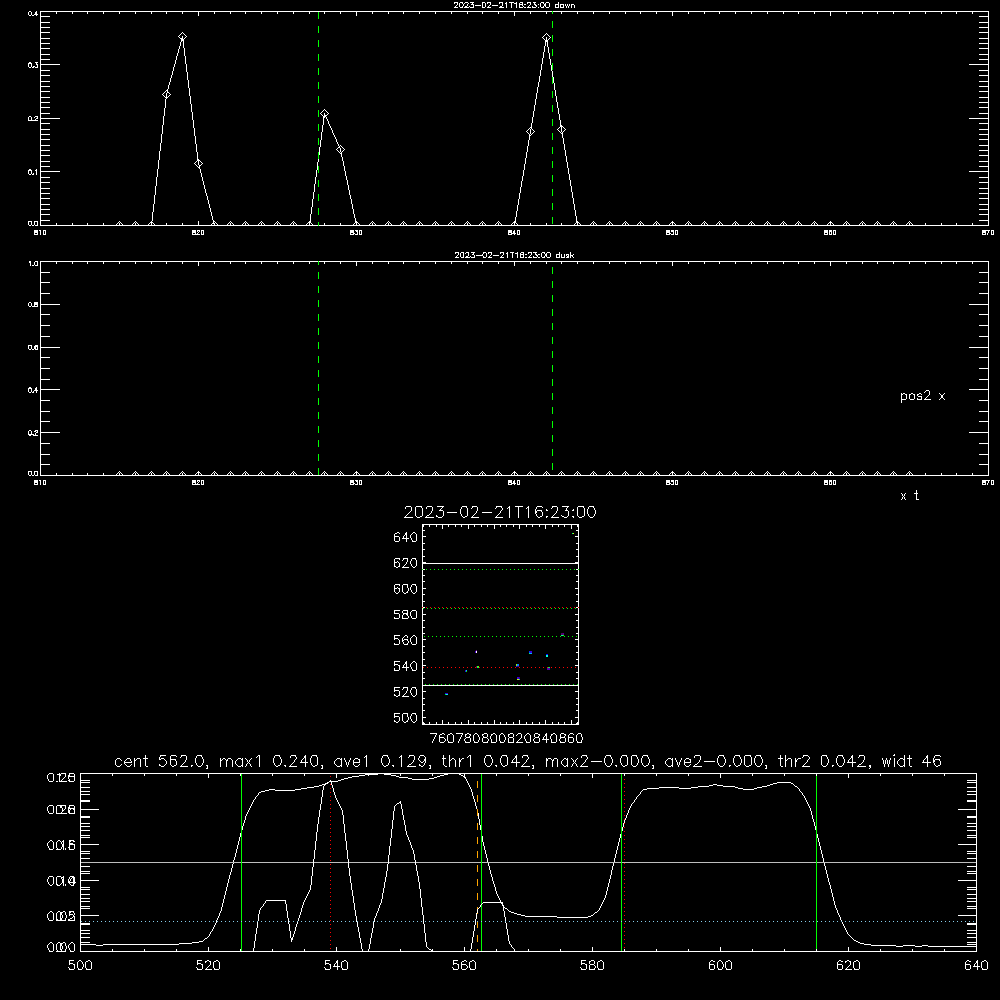1000x1000 pixels.
Task: Click the x-axis label '540' on bottom plot
Action: (x=336, y=966)
